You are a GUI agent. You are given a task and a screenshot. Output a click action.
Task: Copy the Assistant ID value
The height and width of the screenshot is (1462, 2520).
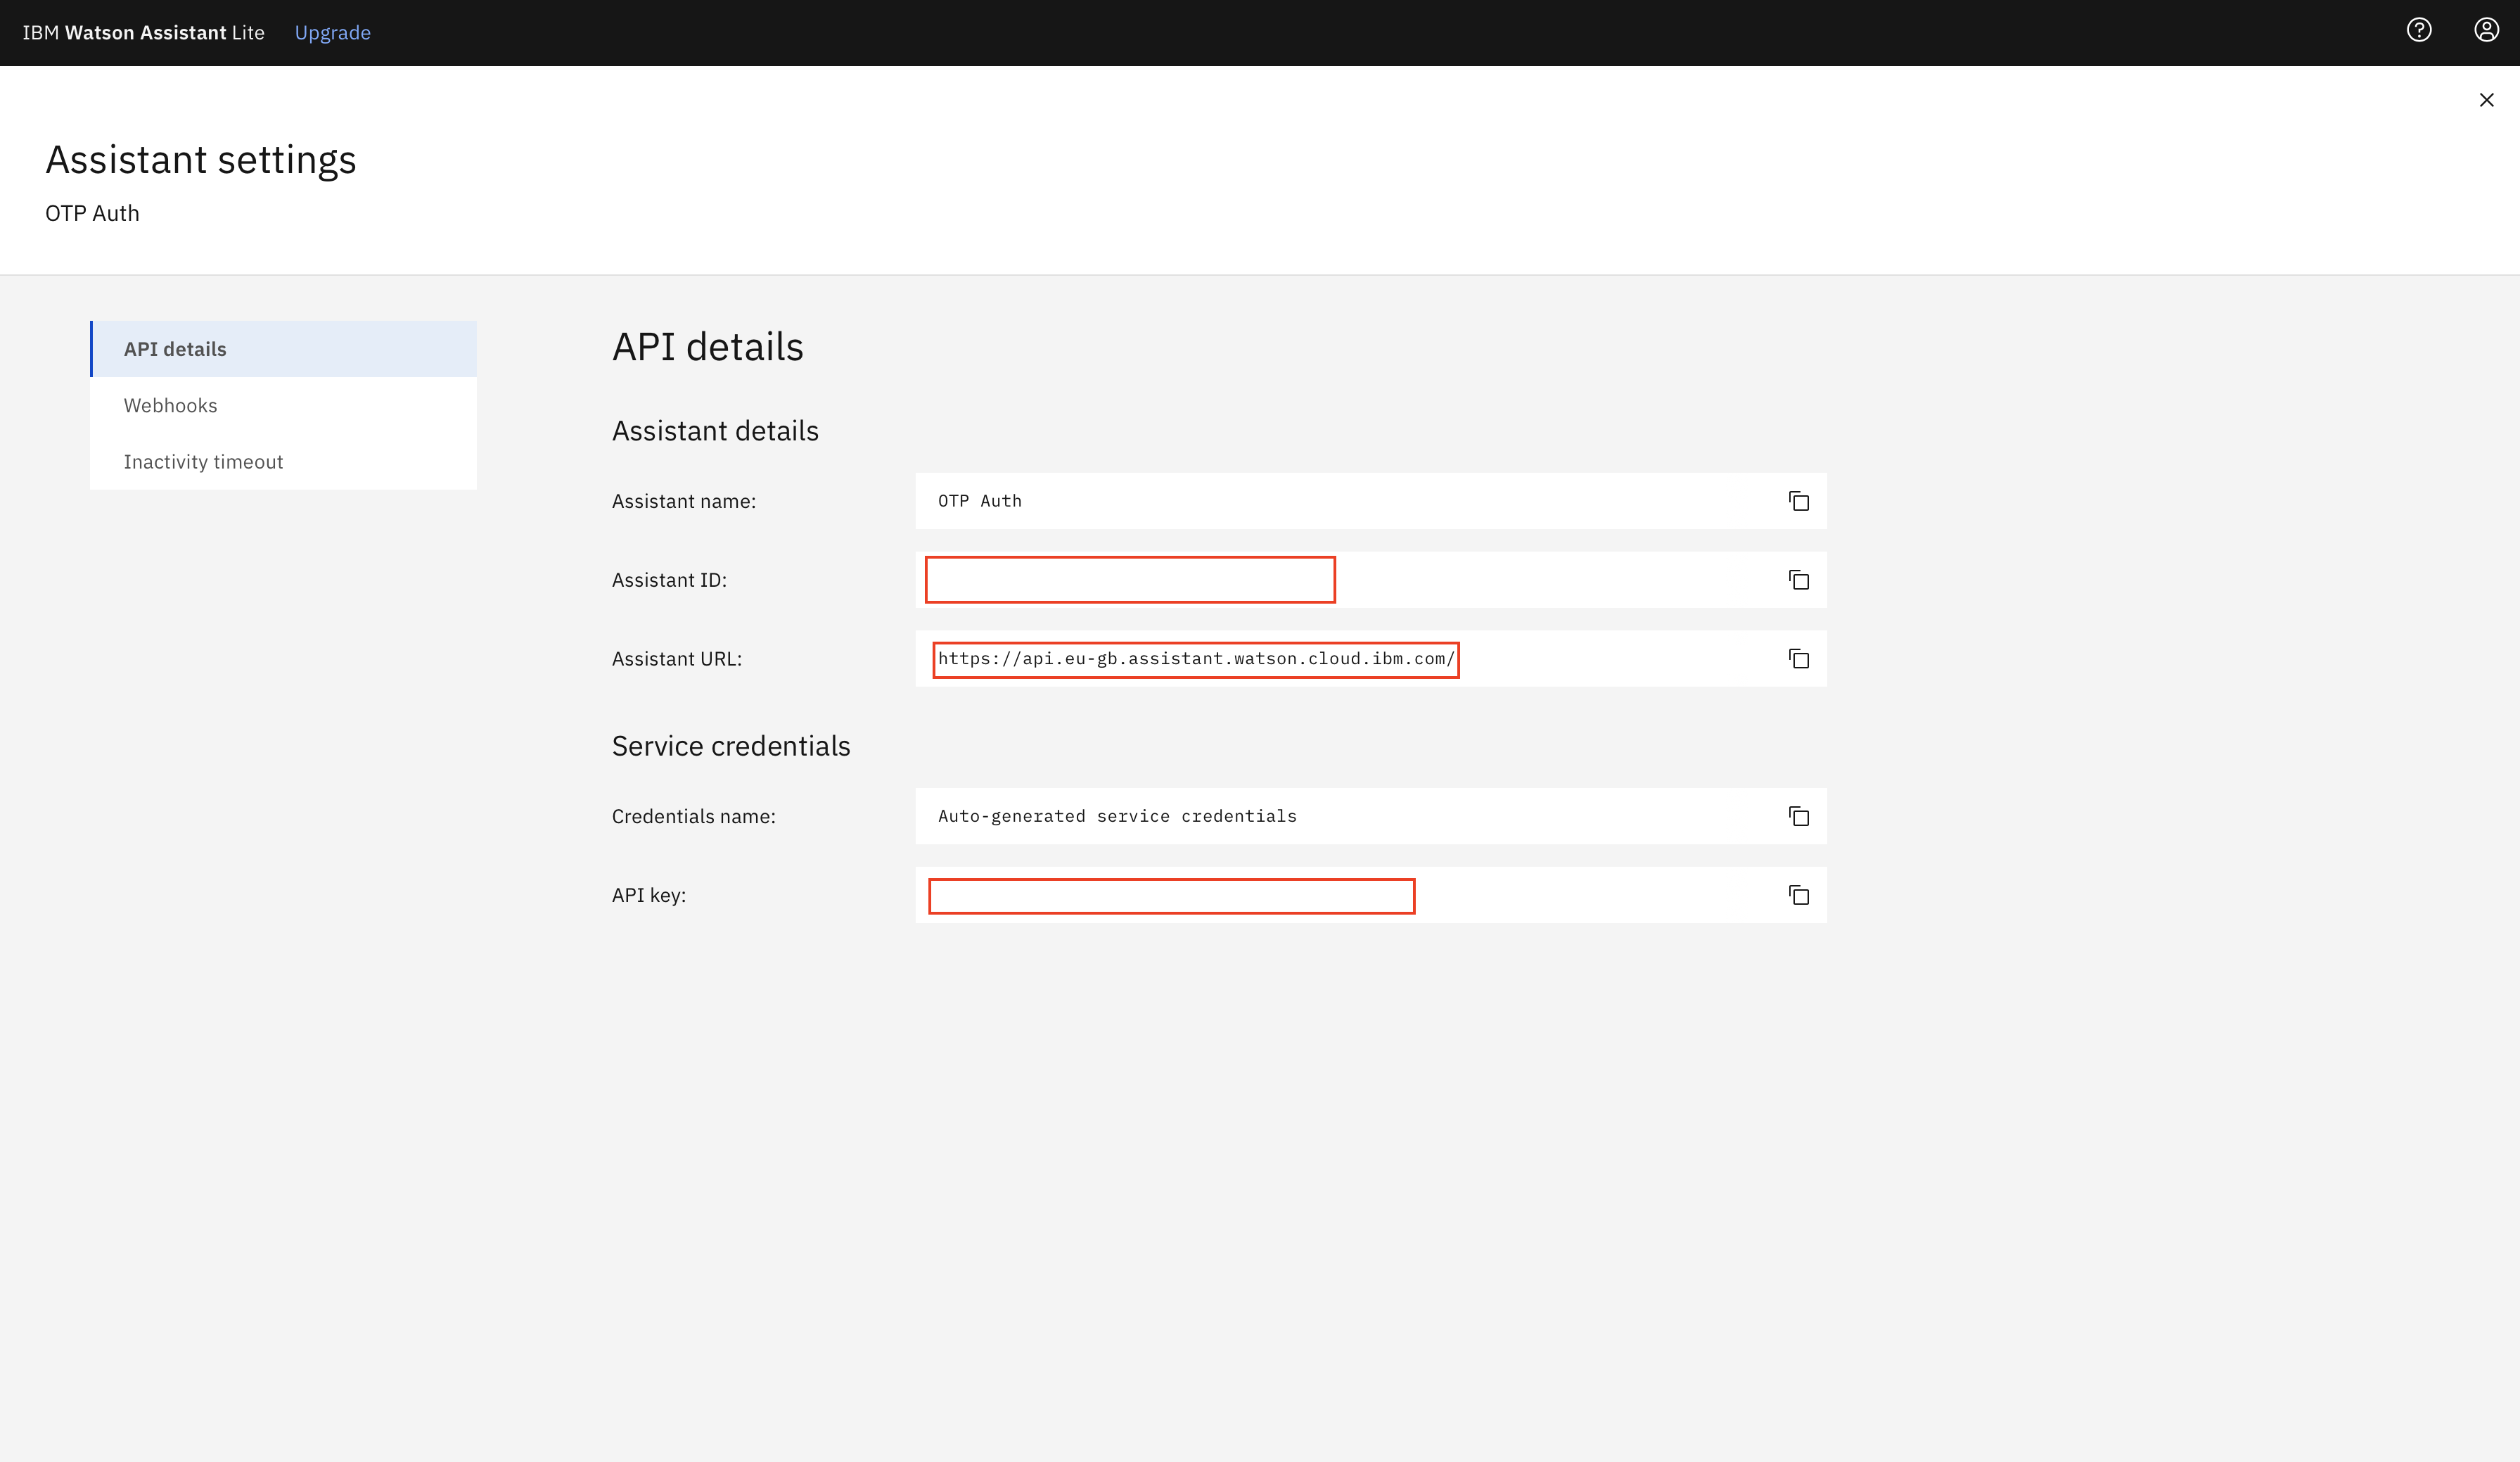(x=1798, y=580)
